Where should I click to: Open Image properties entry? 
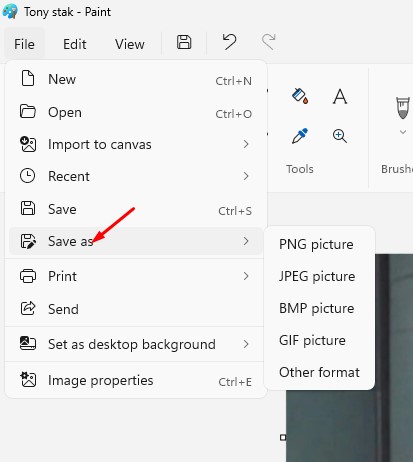click(136, 380)
